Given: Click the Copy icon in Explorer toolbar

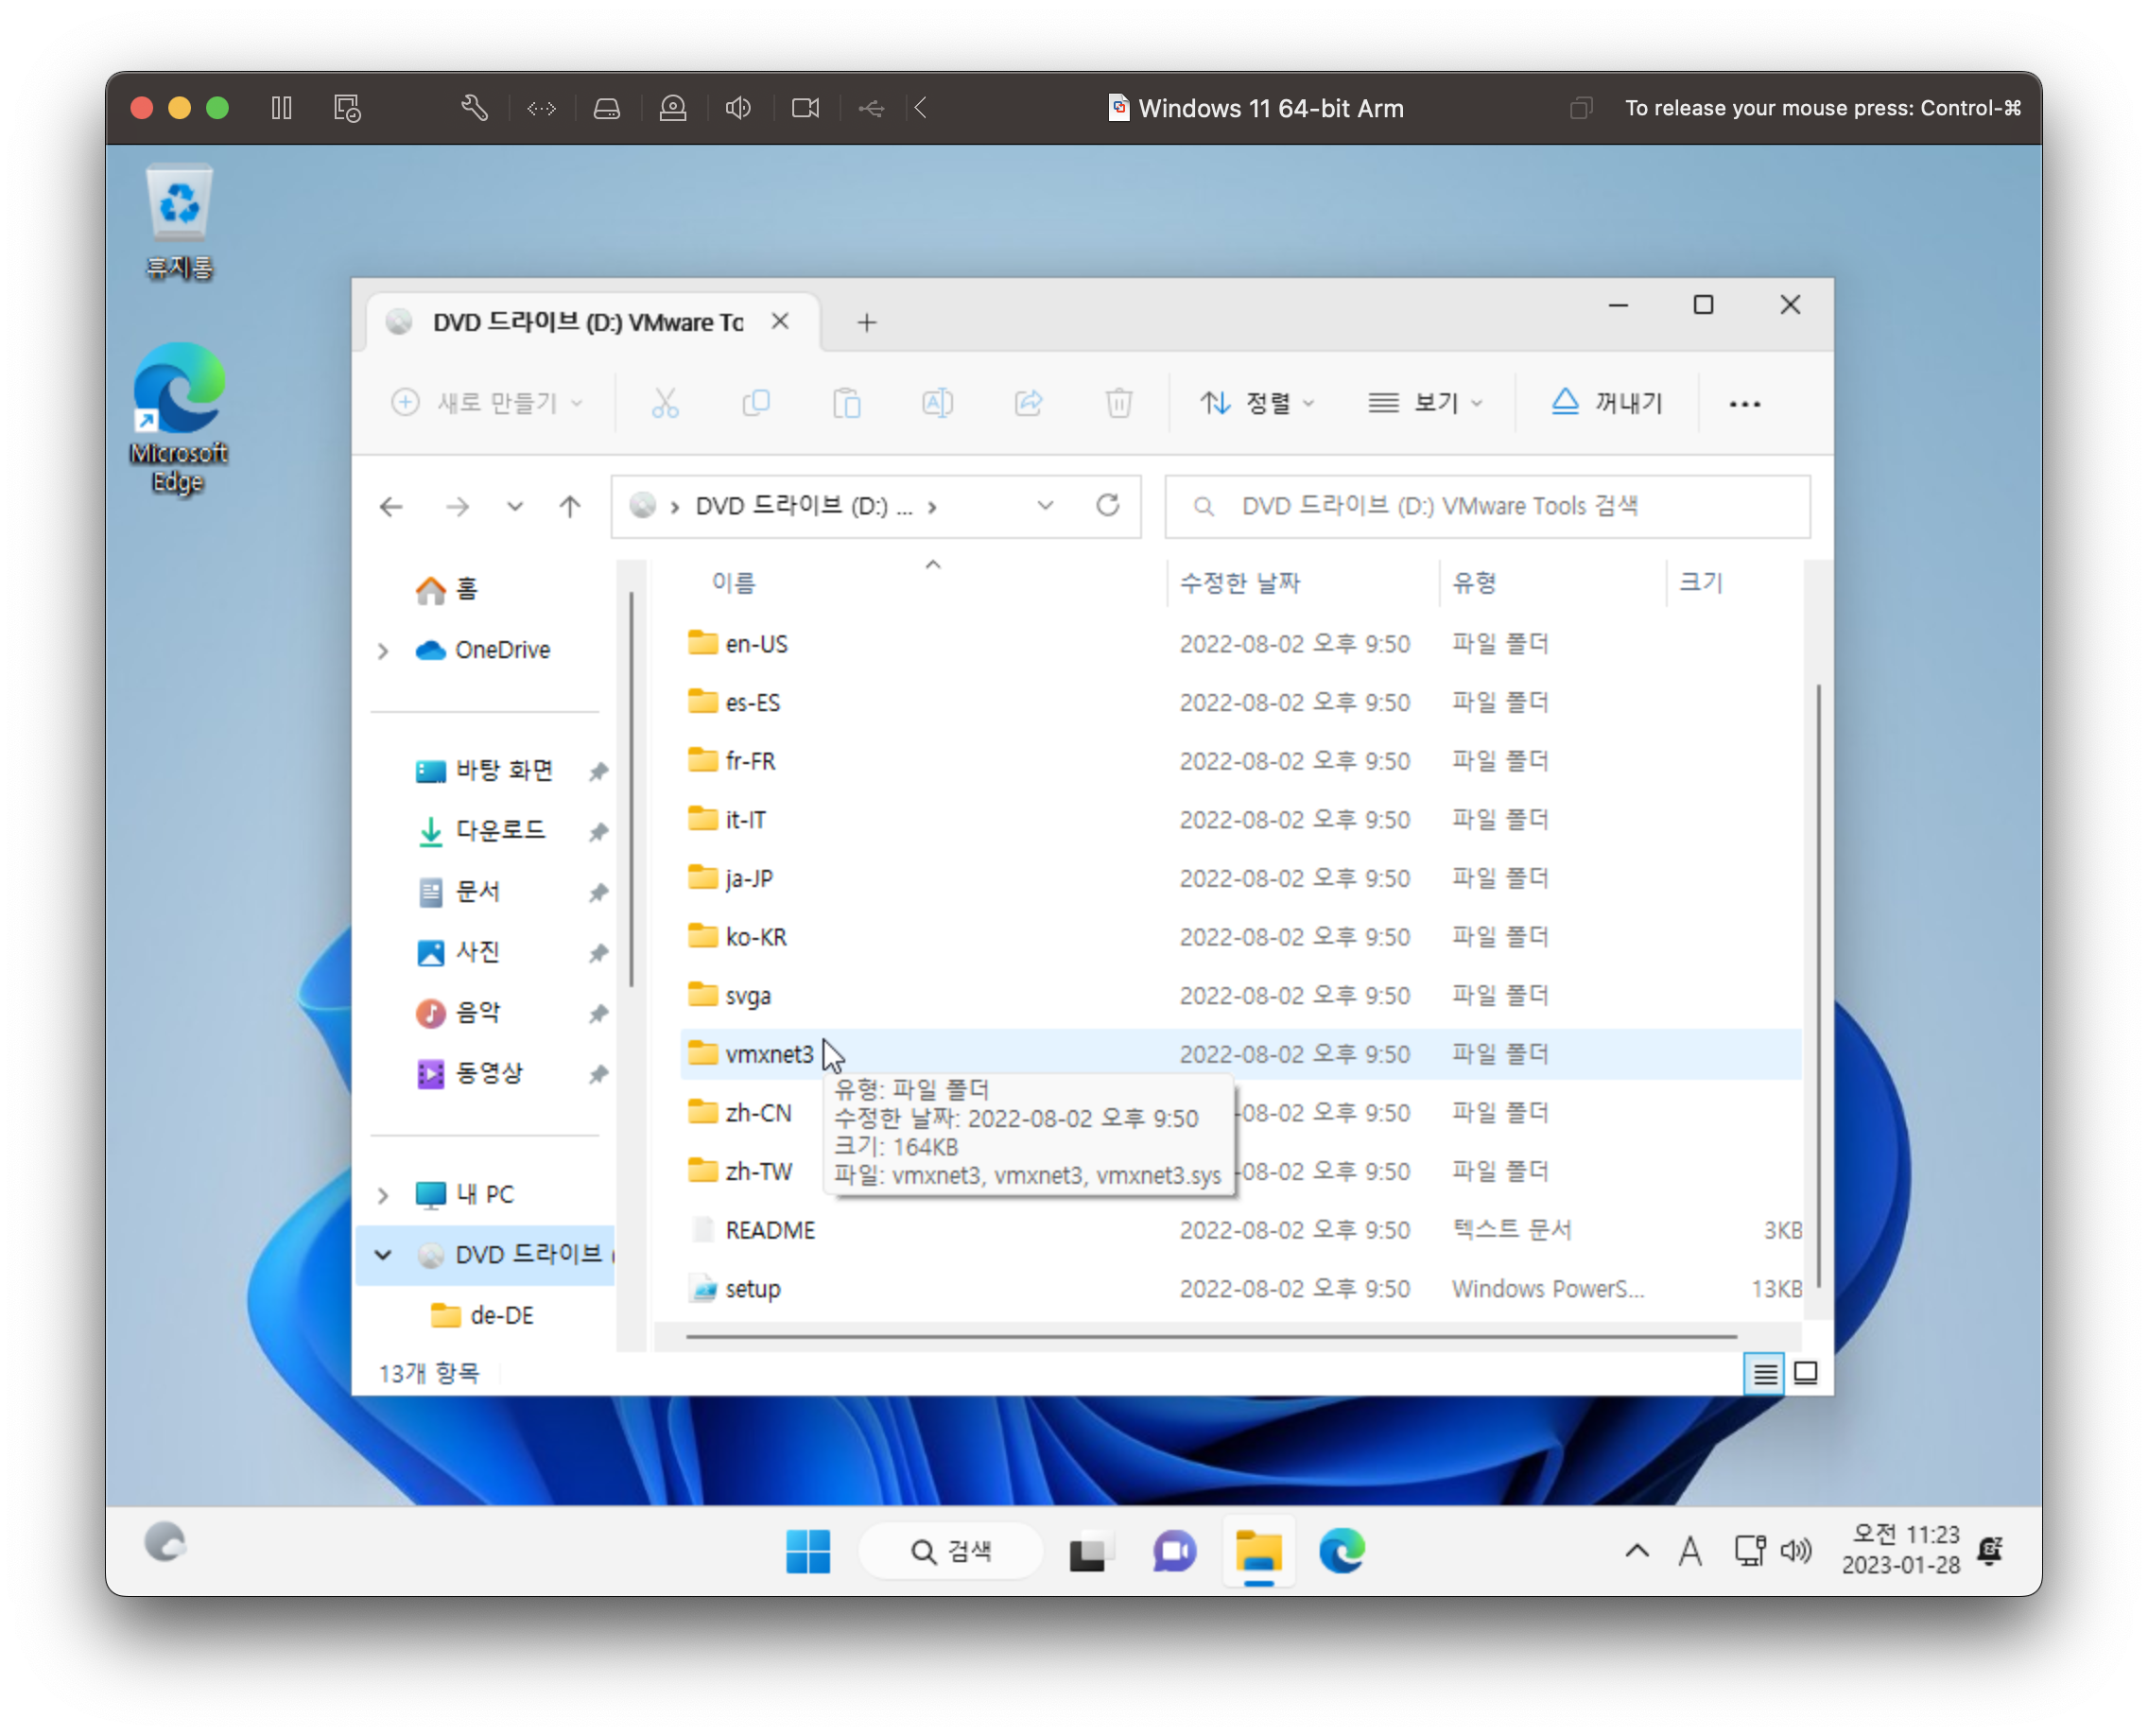Looking at the screenshot, I should (x=756, y=403).
